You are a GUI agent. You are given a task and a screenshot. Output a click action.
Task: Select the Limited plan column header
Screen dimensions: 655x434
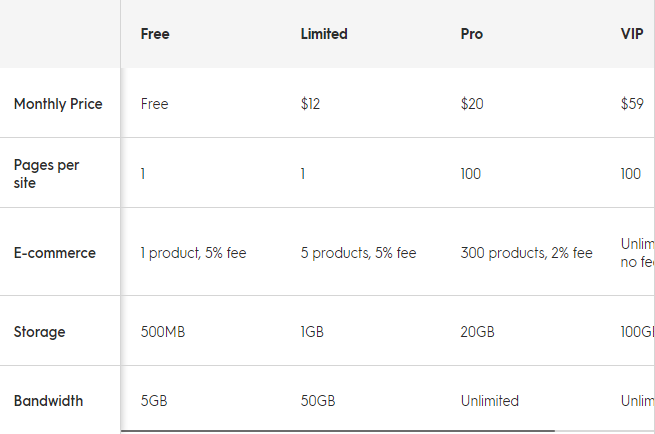(x=324, y=34)
